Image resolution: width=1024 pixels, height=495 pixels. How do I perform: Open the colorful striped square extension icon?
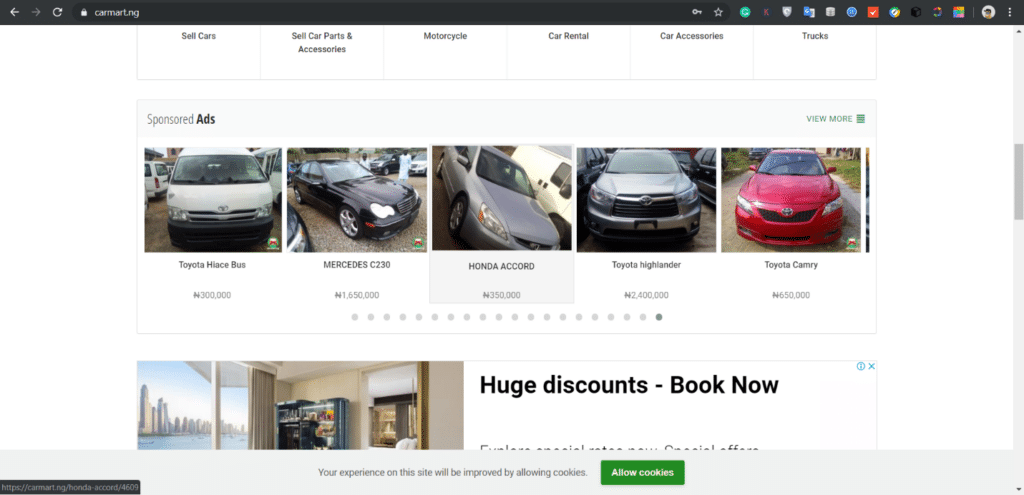click(x=959, y=12)
